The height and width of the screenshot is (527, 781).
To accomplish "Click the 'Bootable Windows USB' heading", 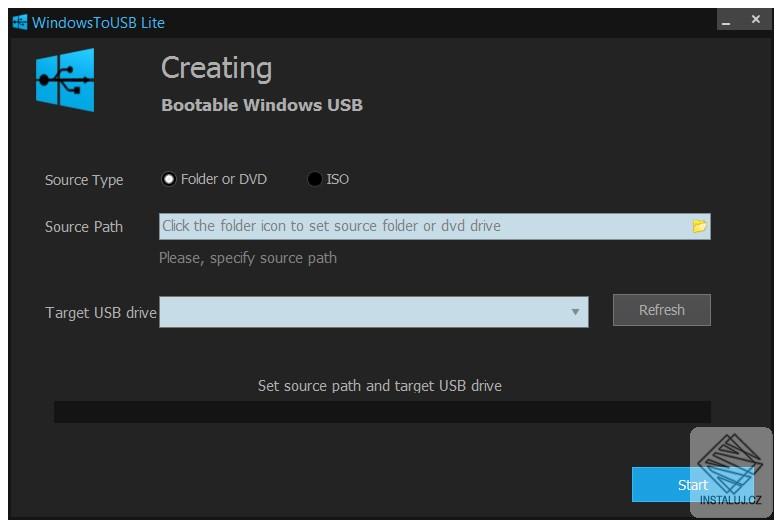I will pyautogui.click(x=262, y=105).
